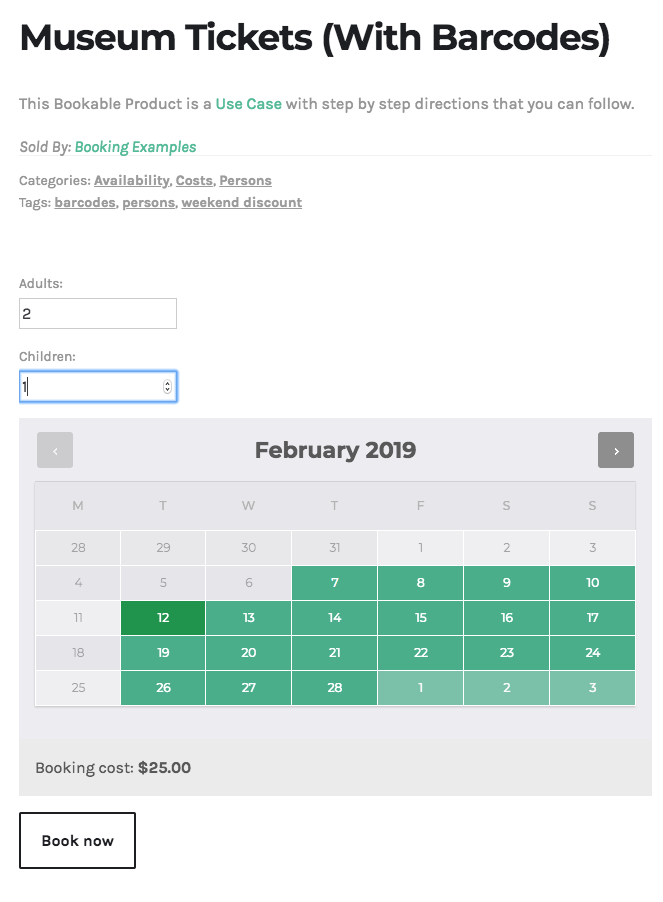
Task: Select February 24 on the calendar
Action: [x=593, y=653]
